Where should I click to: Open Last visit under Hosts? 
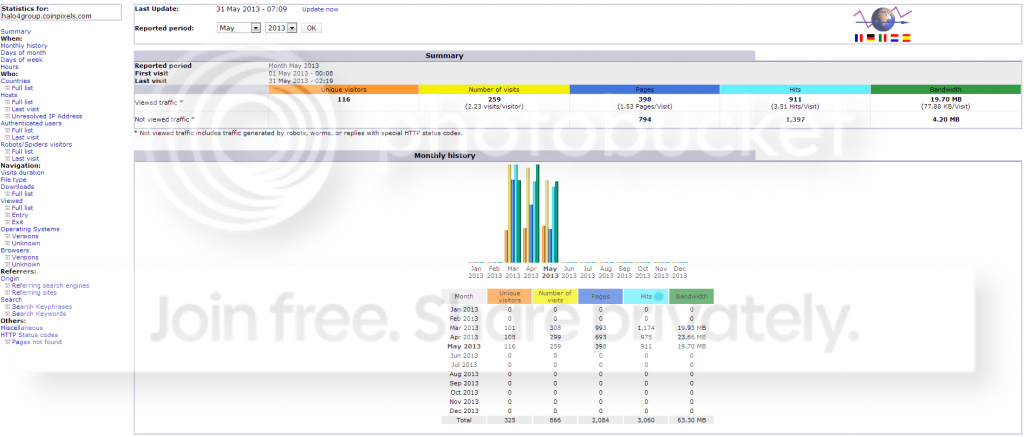[25, 109]
